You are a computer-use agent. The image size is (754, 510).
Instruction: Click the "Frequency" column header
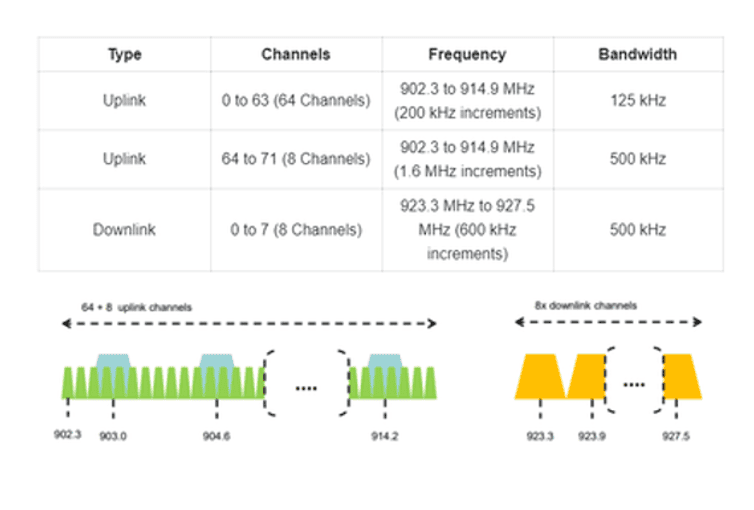click(467, 55)
